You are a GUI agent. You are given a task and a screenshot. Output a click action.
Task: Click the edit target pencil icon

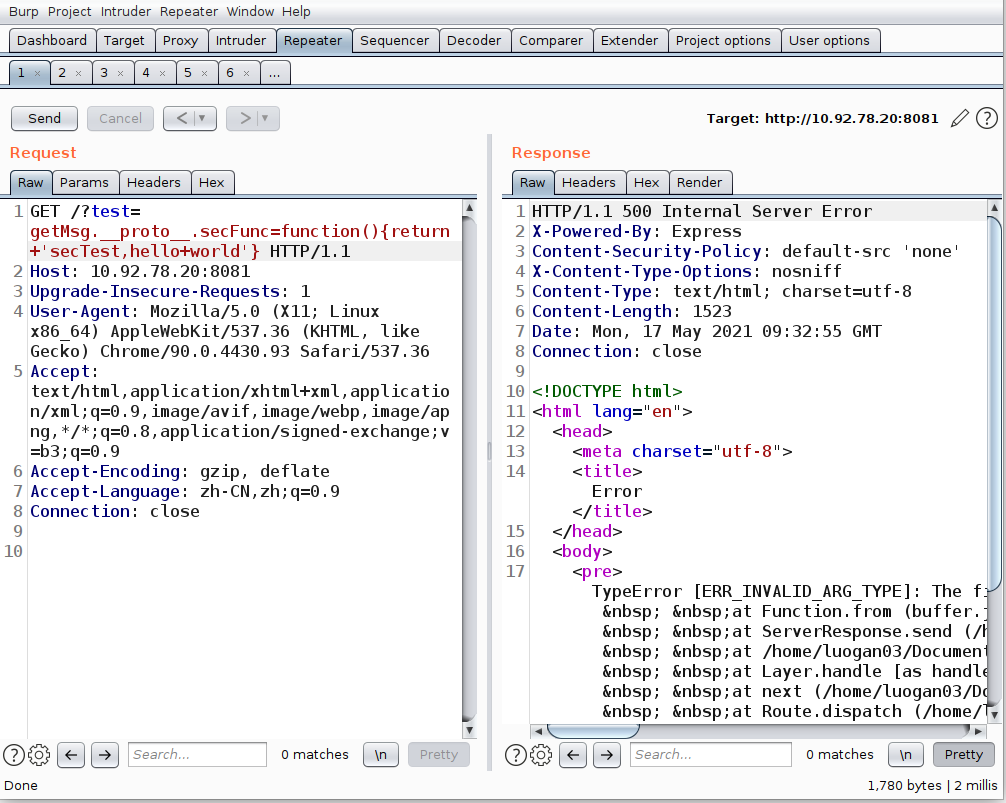click(x=960, y=118)
